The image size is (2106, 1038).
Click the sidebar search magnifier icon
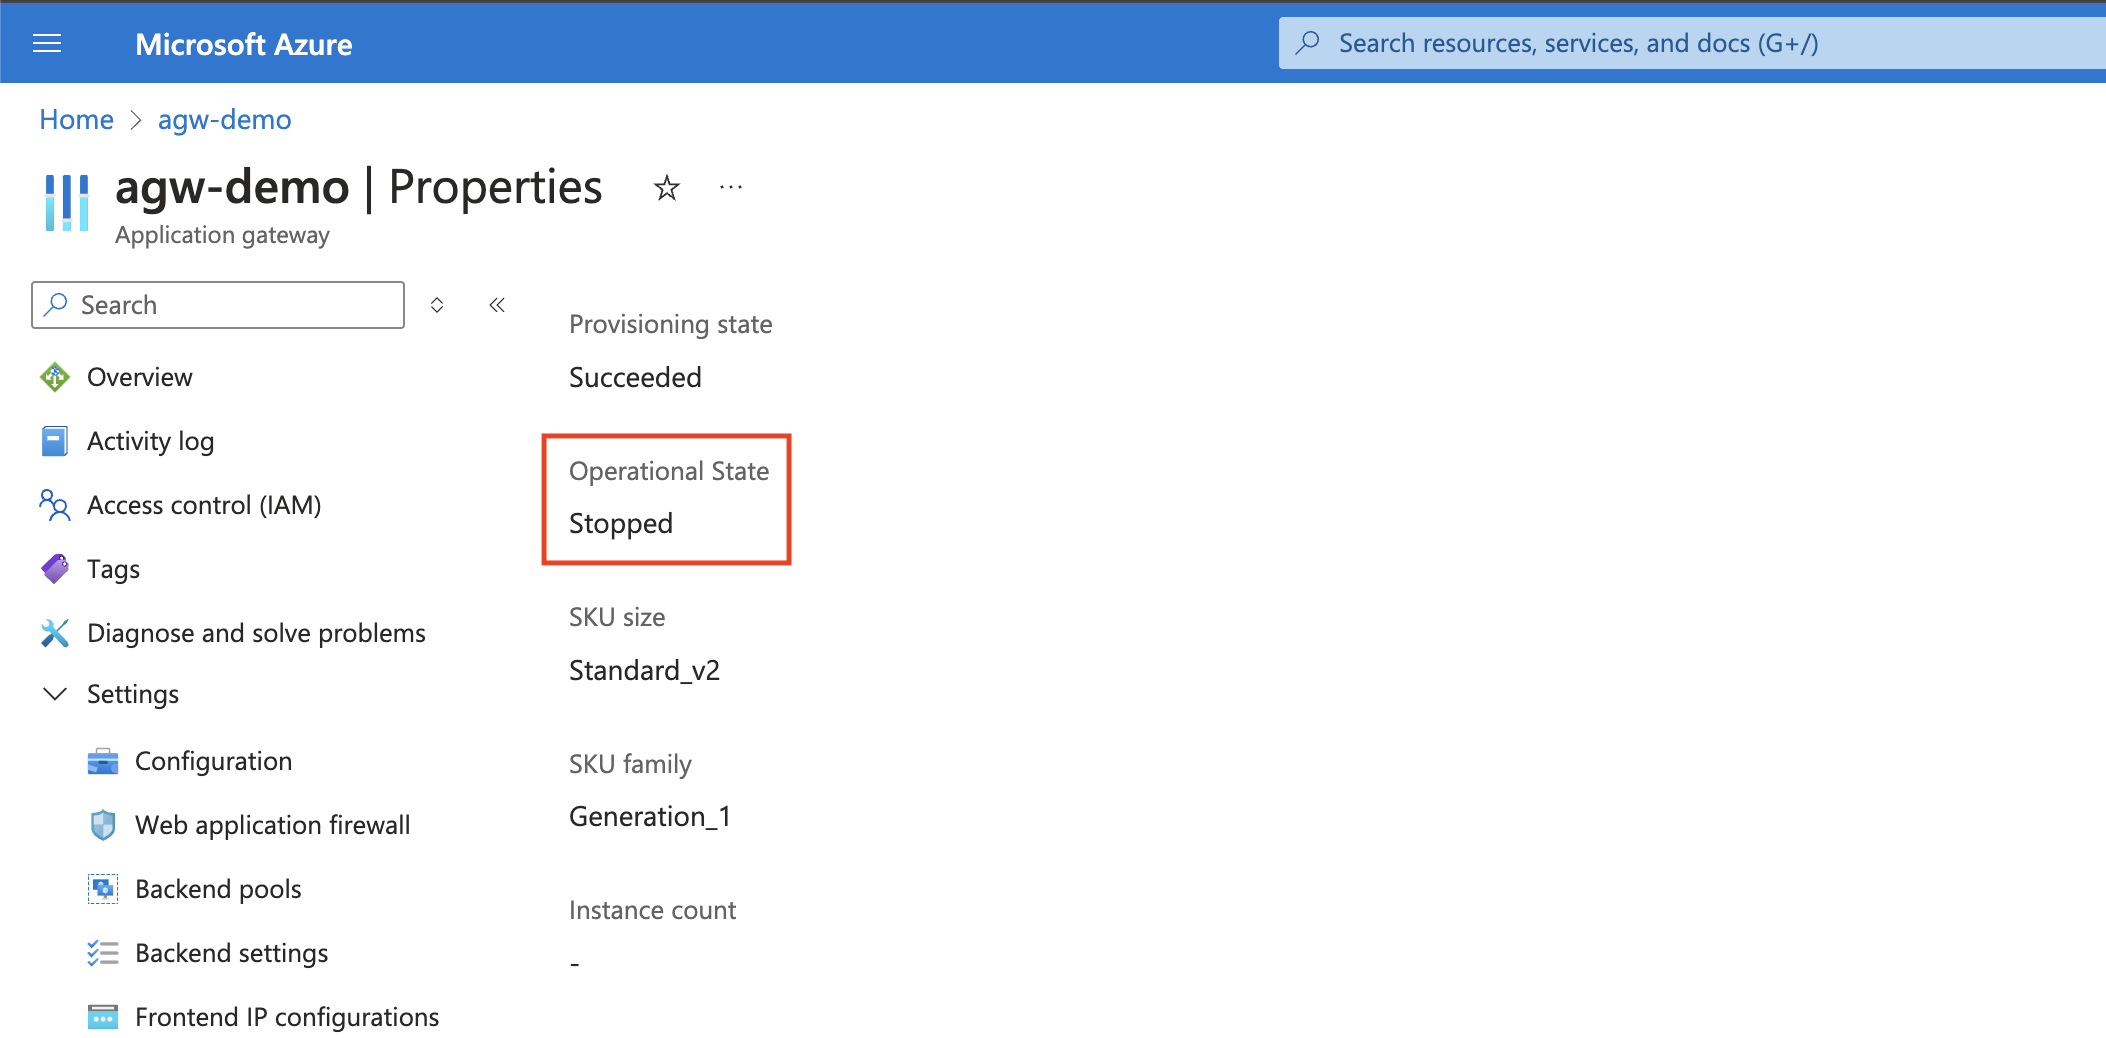coord(57,304)
